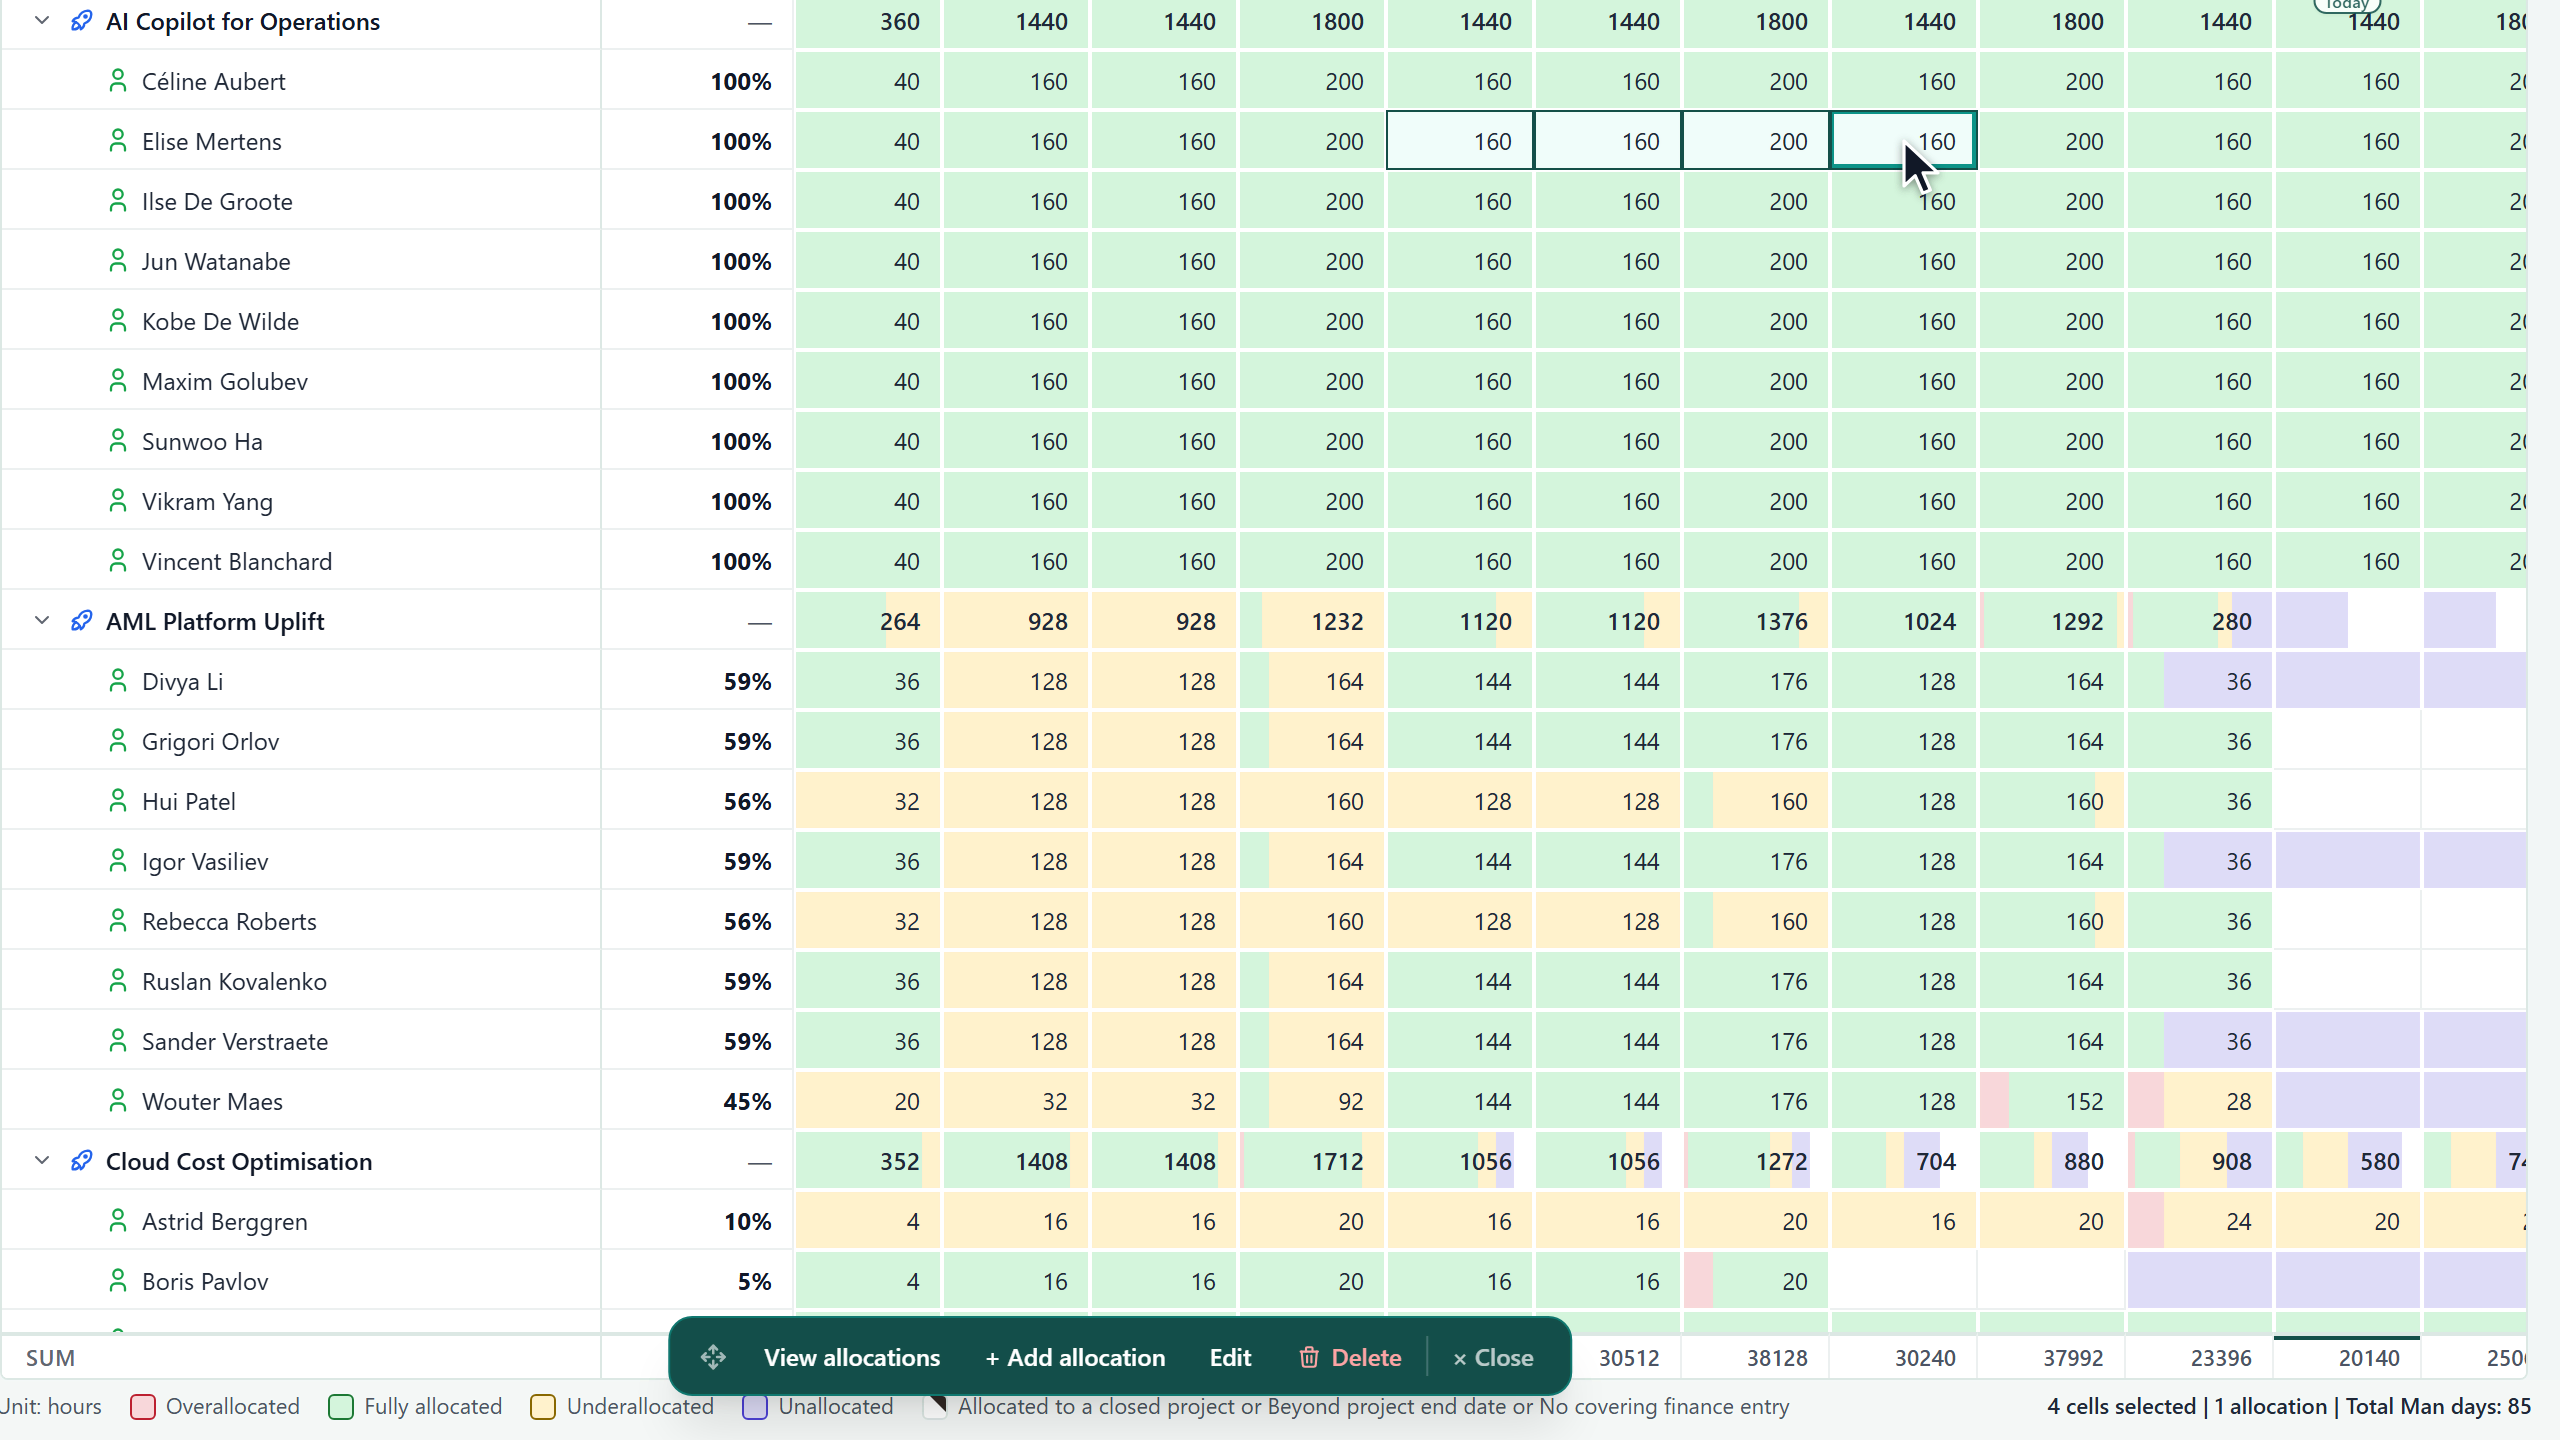Click Edit in the floating action bar
The image size is (2560, 1440).
(x=1230, y=1357)
